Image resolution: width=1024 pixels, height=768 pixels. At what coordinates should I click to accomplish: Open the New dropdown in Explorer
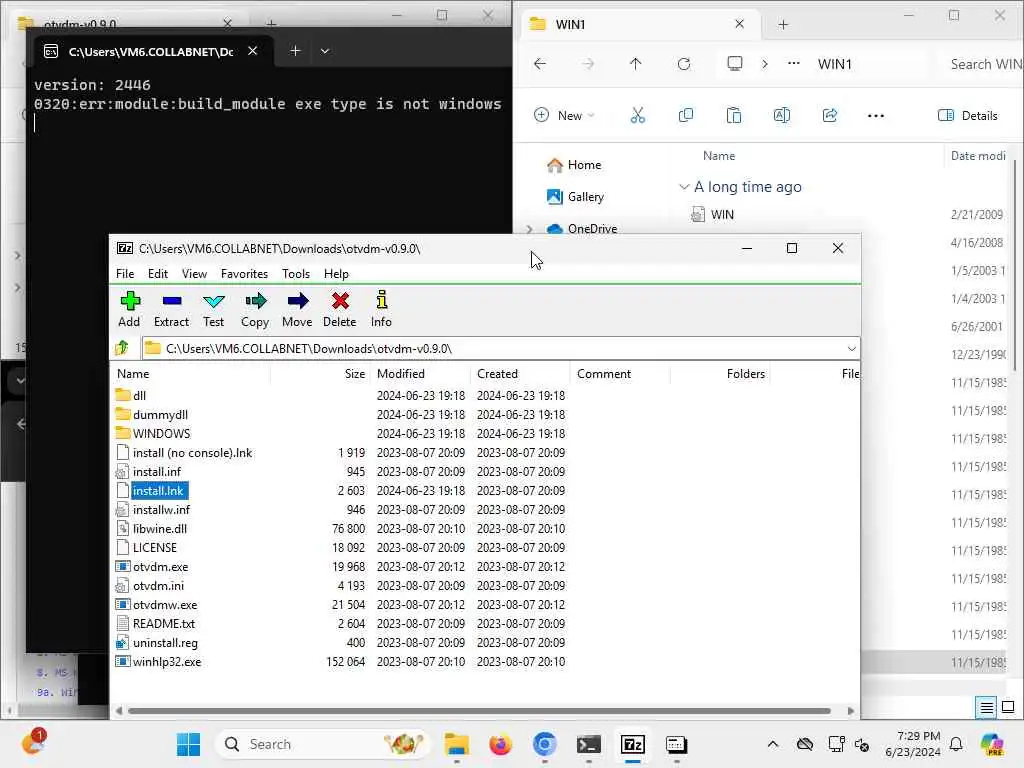coord(565,116)
